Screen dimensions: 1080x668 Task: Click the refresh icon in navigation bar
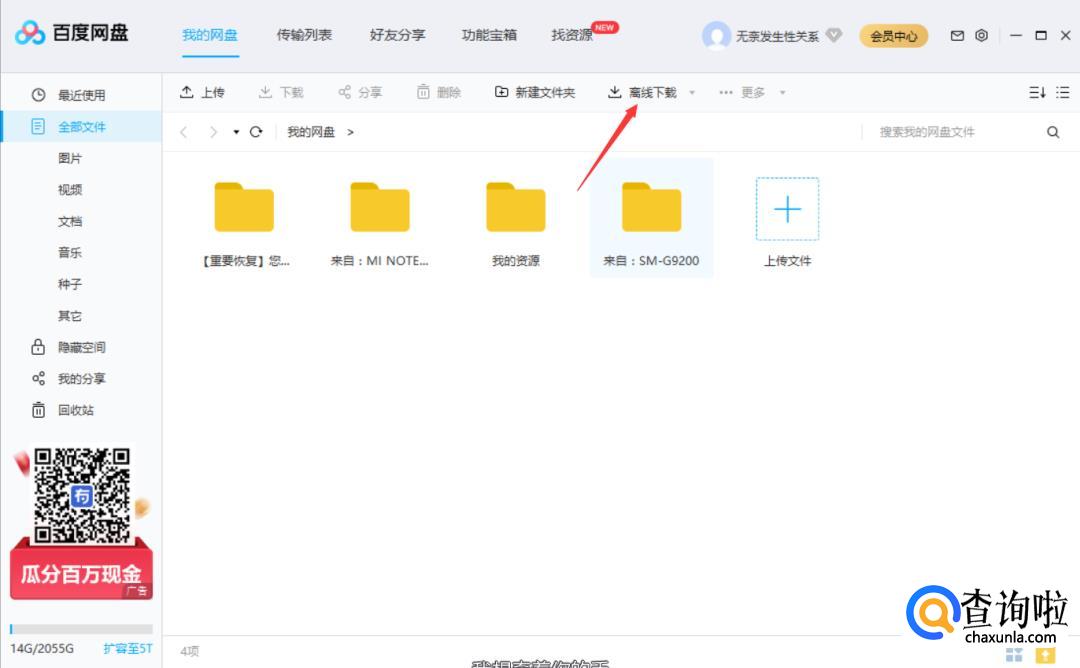pyautogui.click(x=256, y=132)
